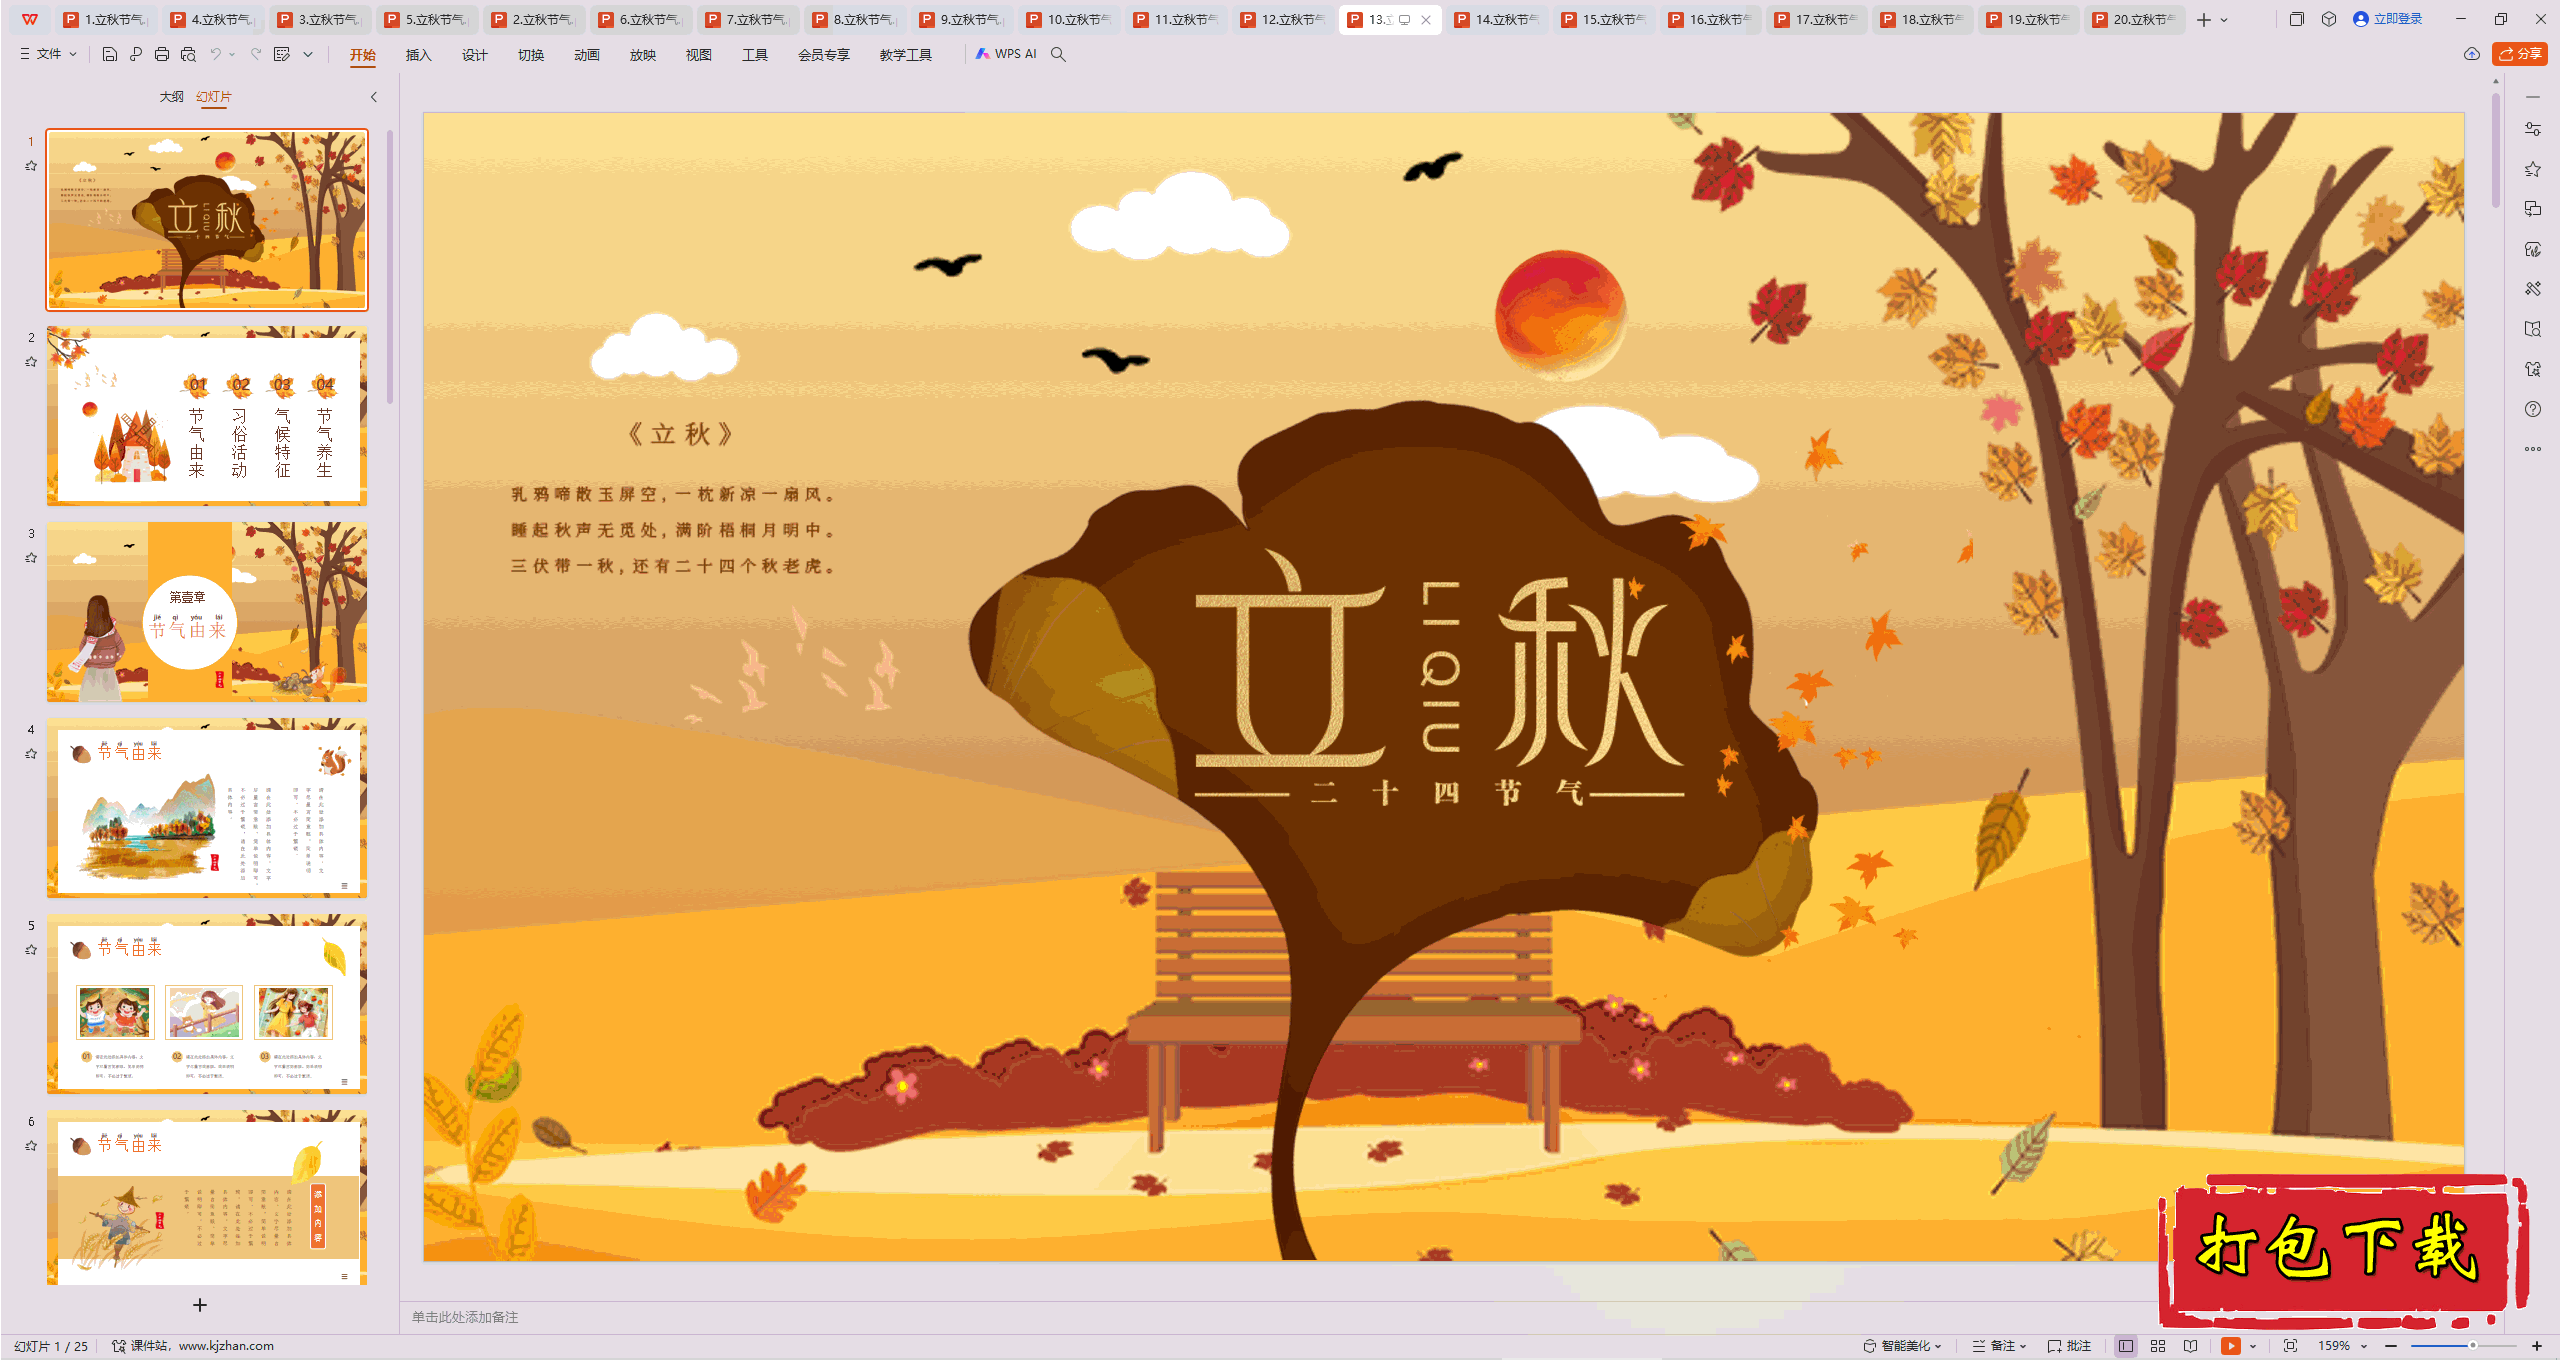Screen dimensions: 2560x1360
Task: Open the tab list dropdown arrow beside plus
Action: pyautogui.click(x=2224, y=19)
